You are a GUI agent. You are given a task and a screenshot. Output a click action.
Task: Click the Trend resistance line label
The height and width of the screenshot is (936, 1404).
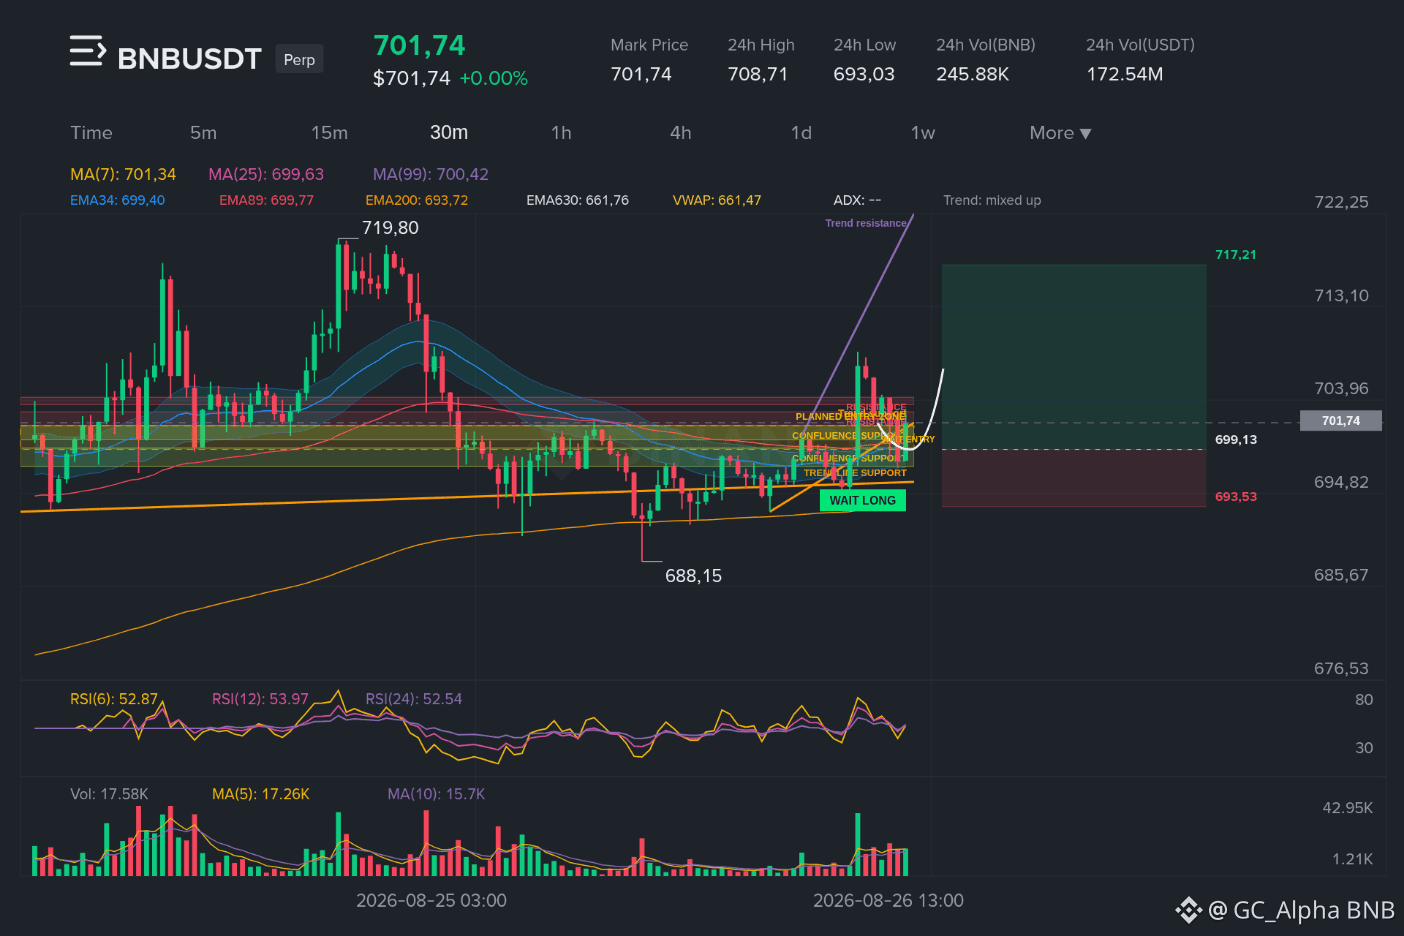pyautogui.click(x=866, y=223)
